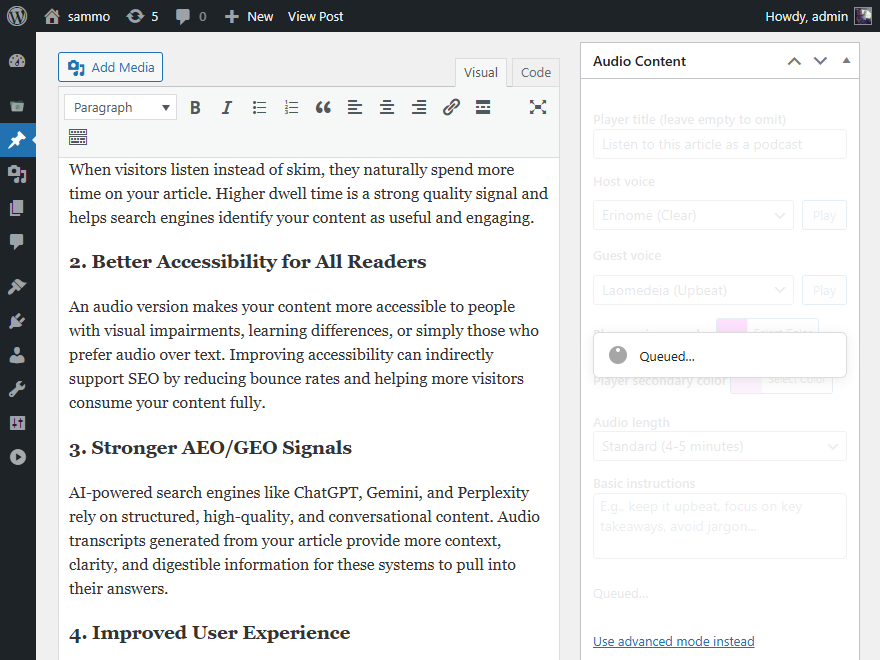Open the Paragraph format dropdown

pyautogui.click(x=120, y=107)
